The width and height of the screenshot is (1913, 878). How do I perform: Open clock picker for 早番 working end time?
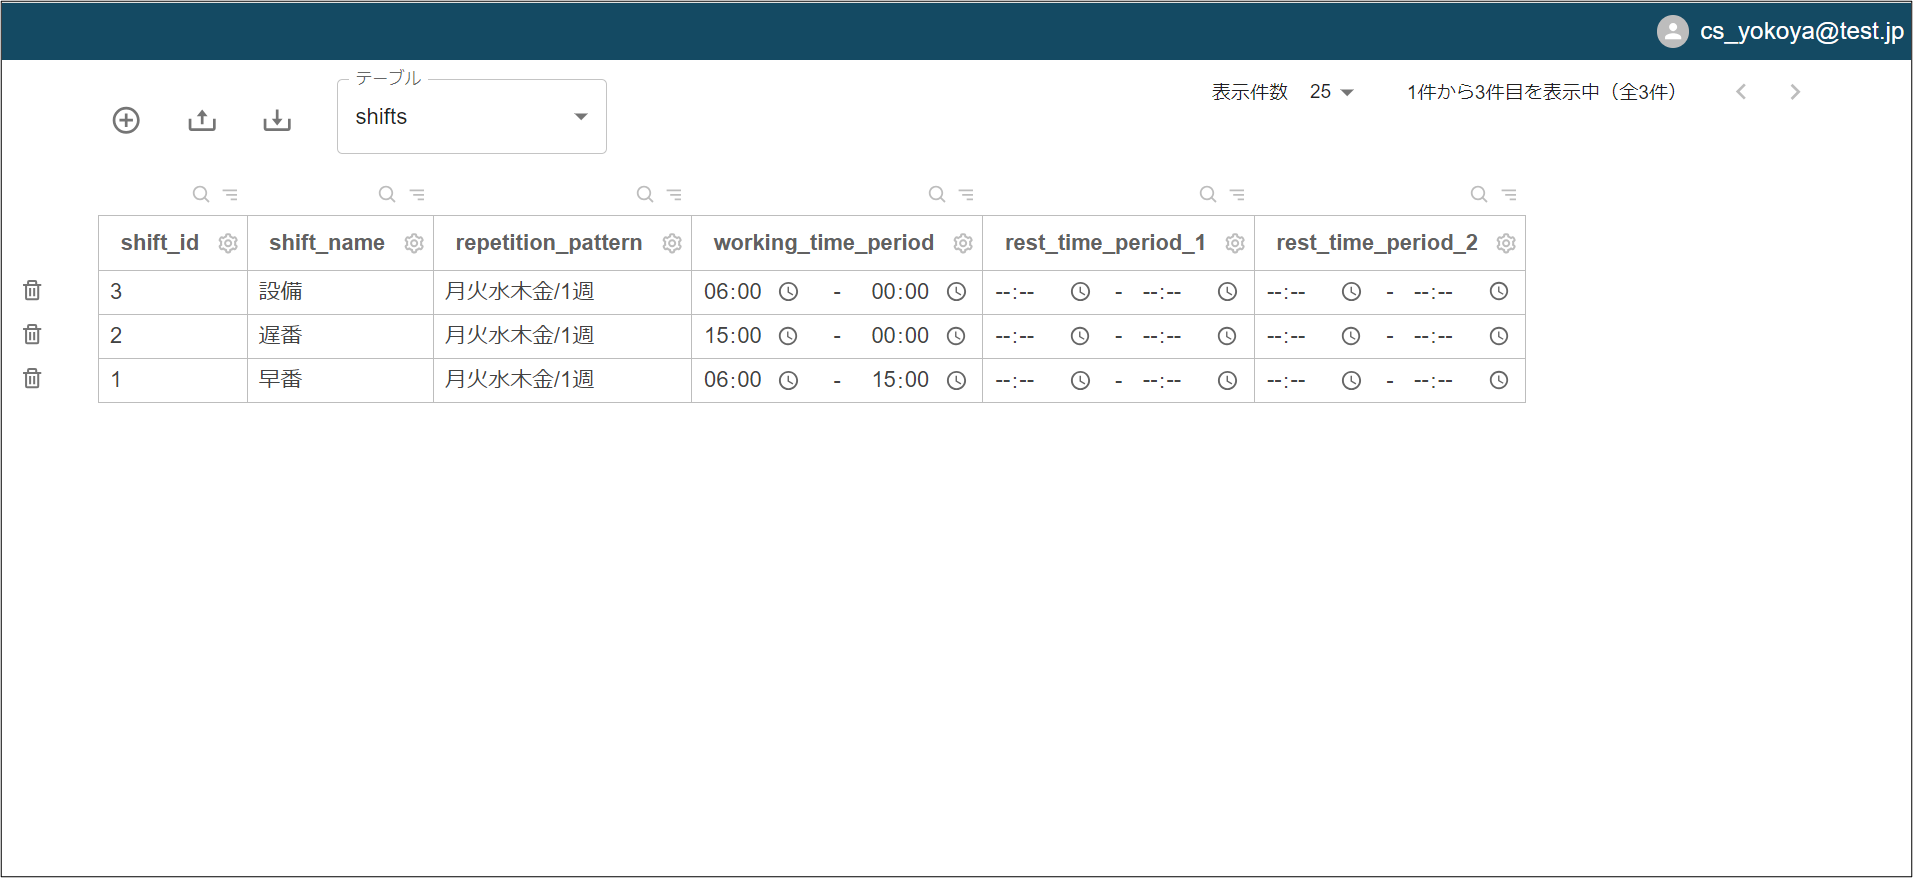(957, 380)
